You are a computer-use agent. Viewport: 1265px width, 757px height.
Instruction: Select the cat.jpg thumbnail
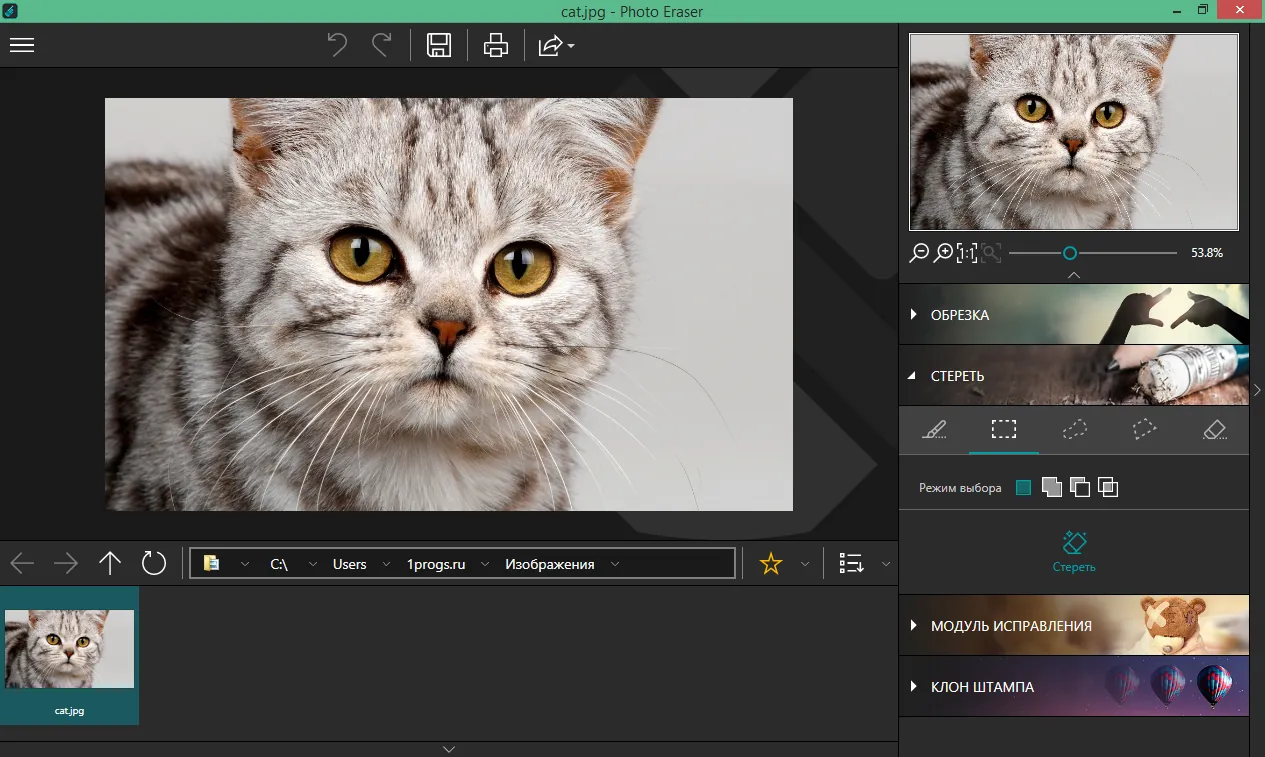tap(69, 656)
